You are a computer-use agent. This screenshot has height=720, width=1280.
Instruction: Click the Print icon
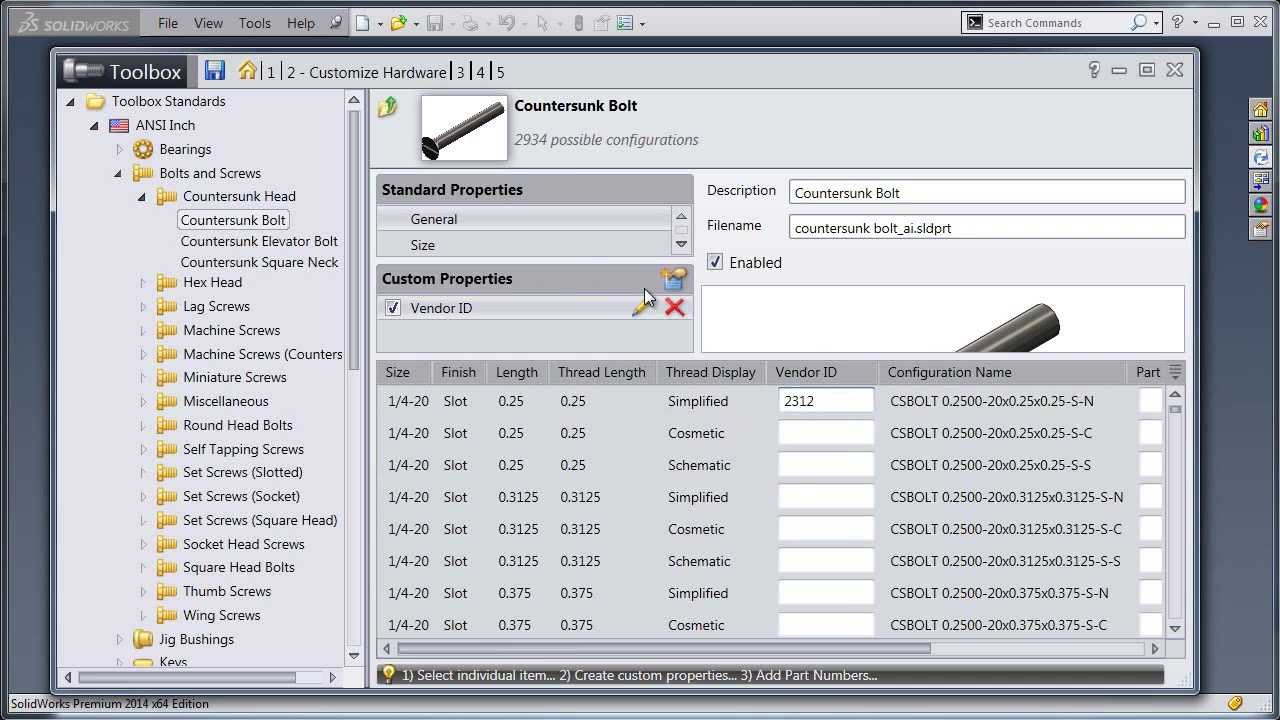pyautogui.click(x=471, y=23)
